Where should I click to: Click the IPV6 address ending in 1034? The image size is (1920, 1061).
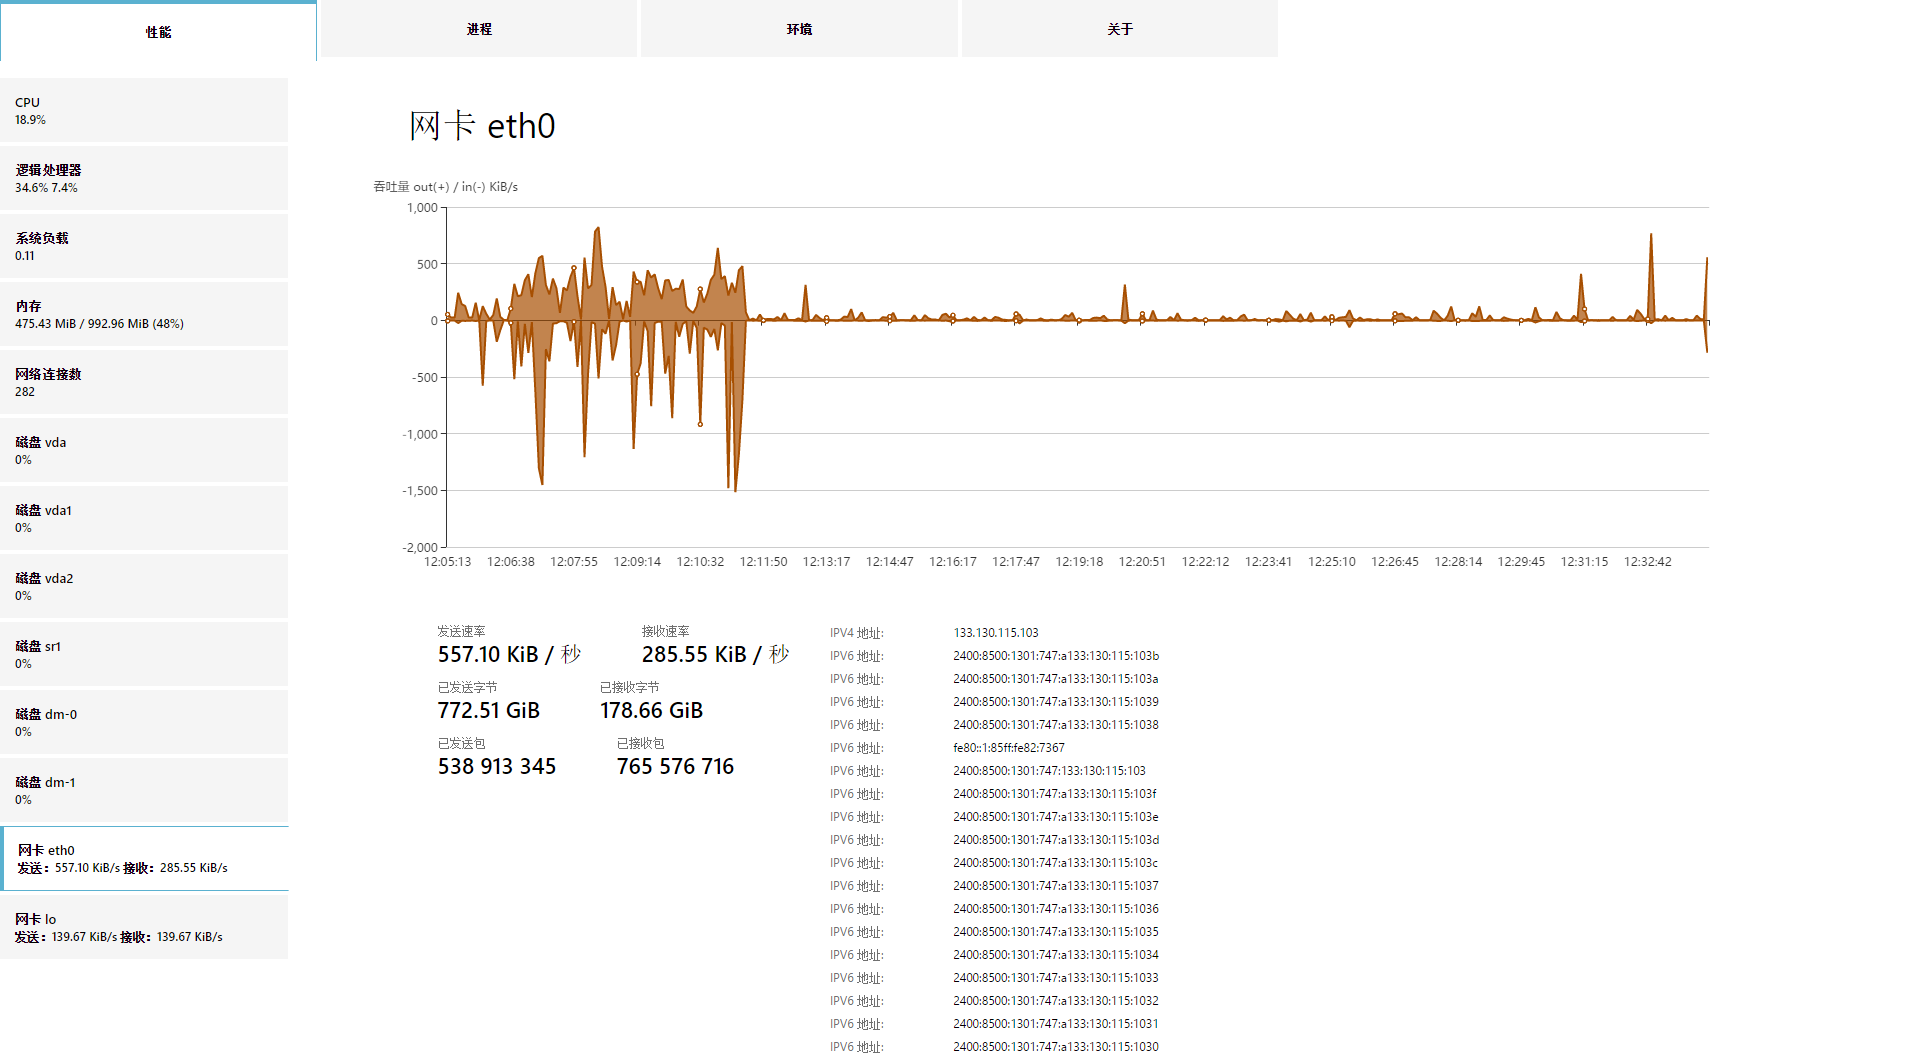pos(1056,955)
